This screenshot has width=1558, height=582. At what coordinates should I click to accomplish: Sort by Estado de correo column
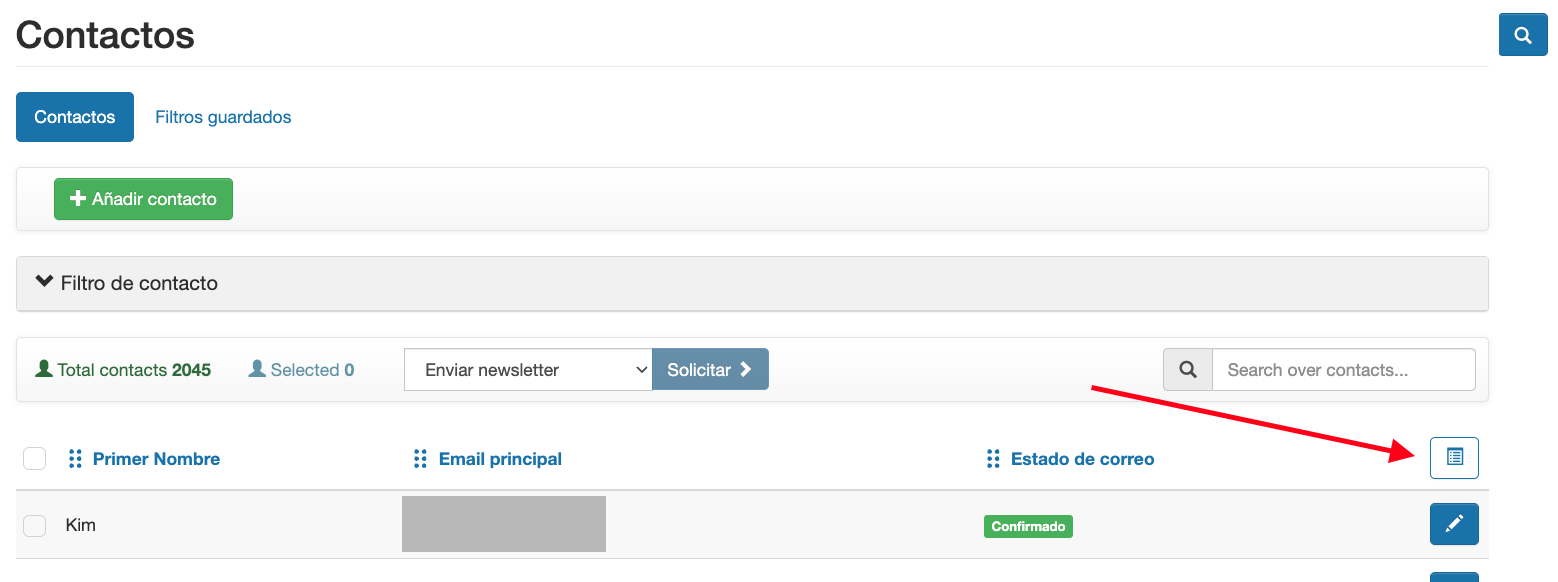pos(1082,459)
